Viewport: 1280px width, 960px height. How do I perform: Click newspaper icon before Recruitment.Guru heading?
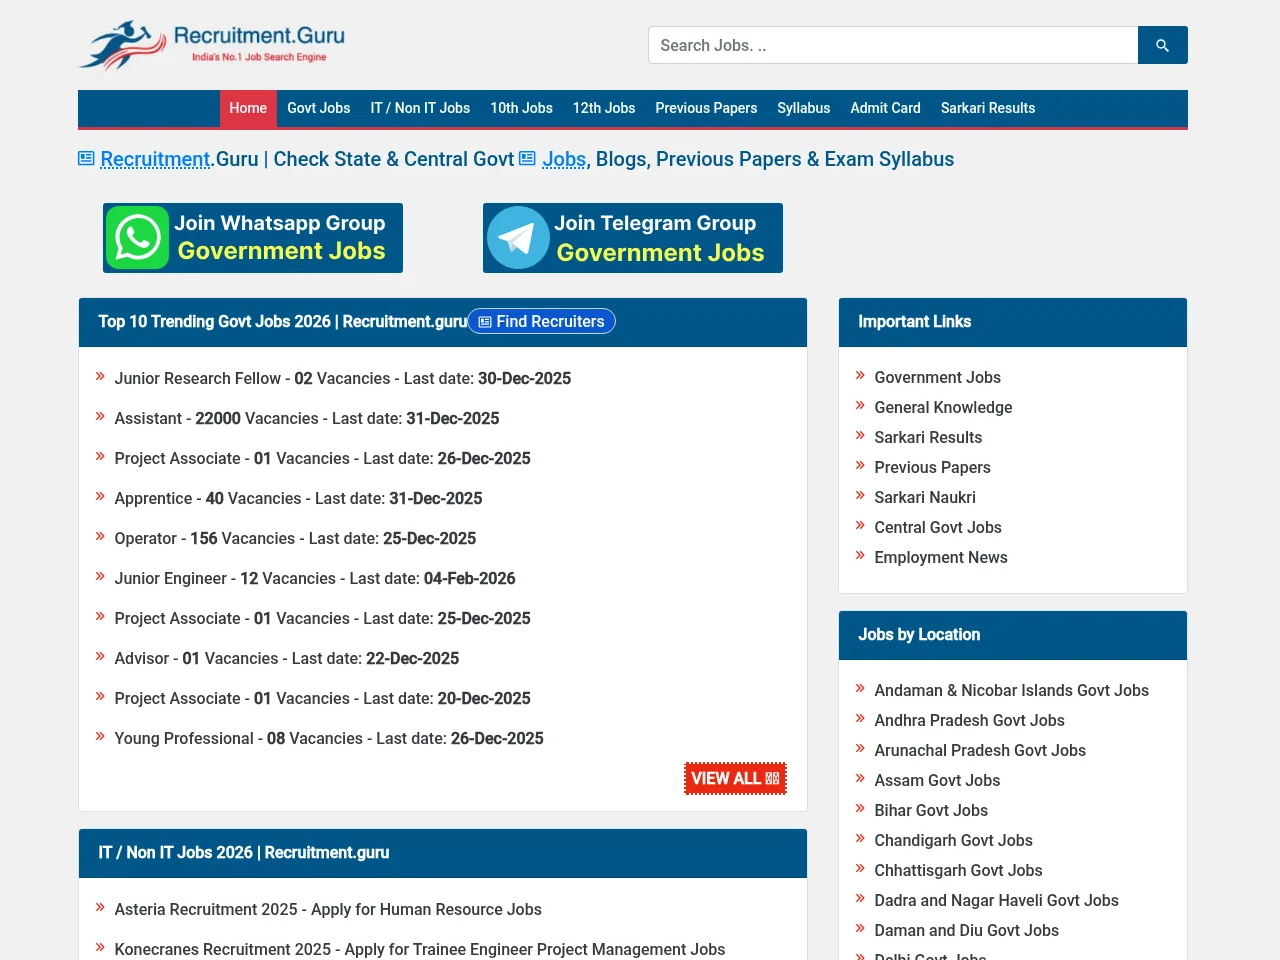pyautogui.click(x=86, y=158)
